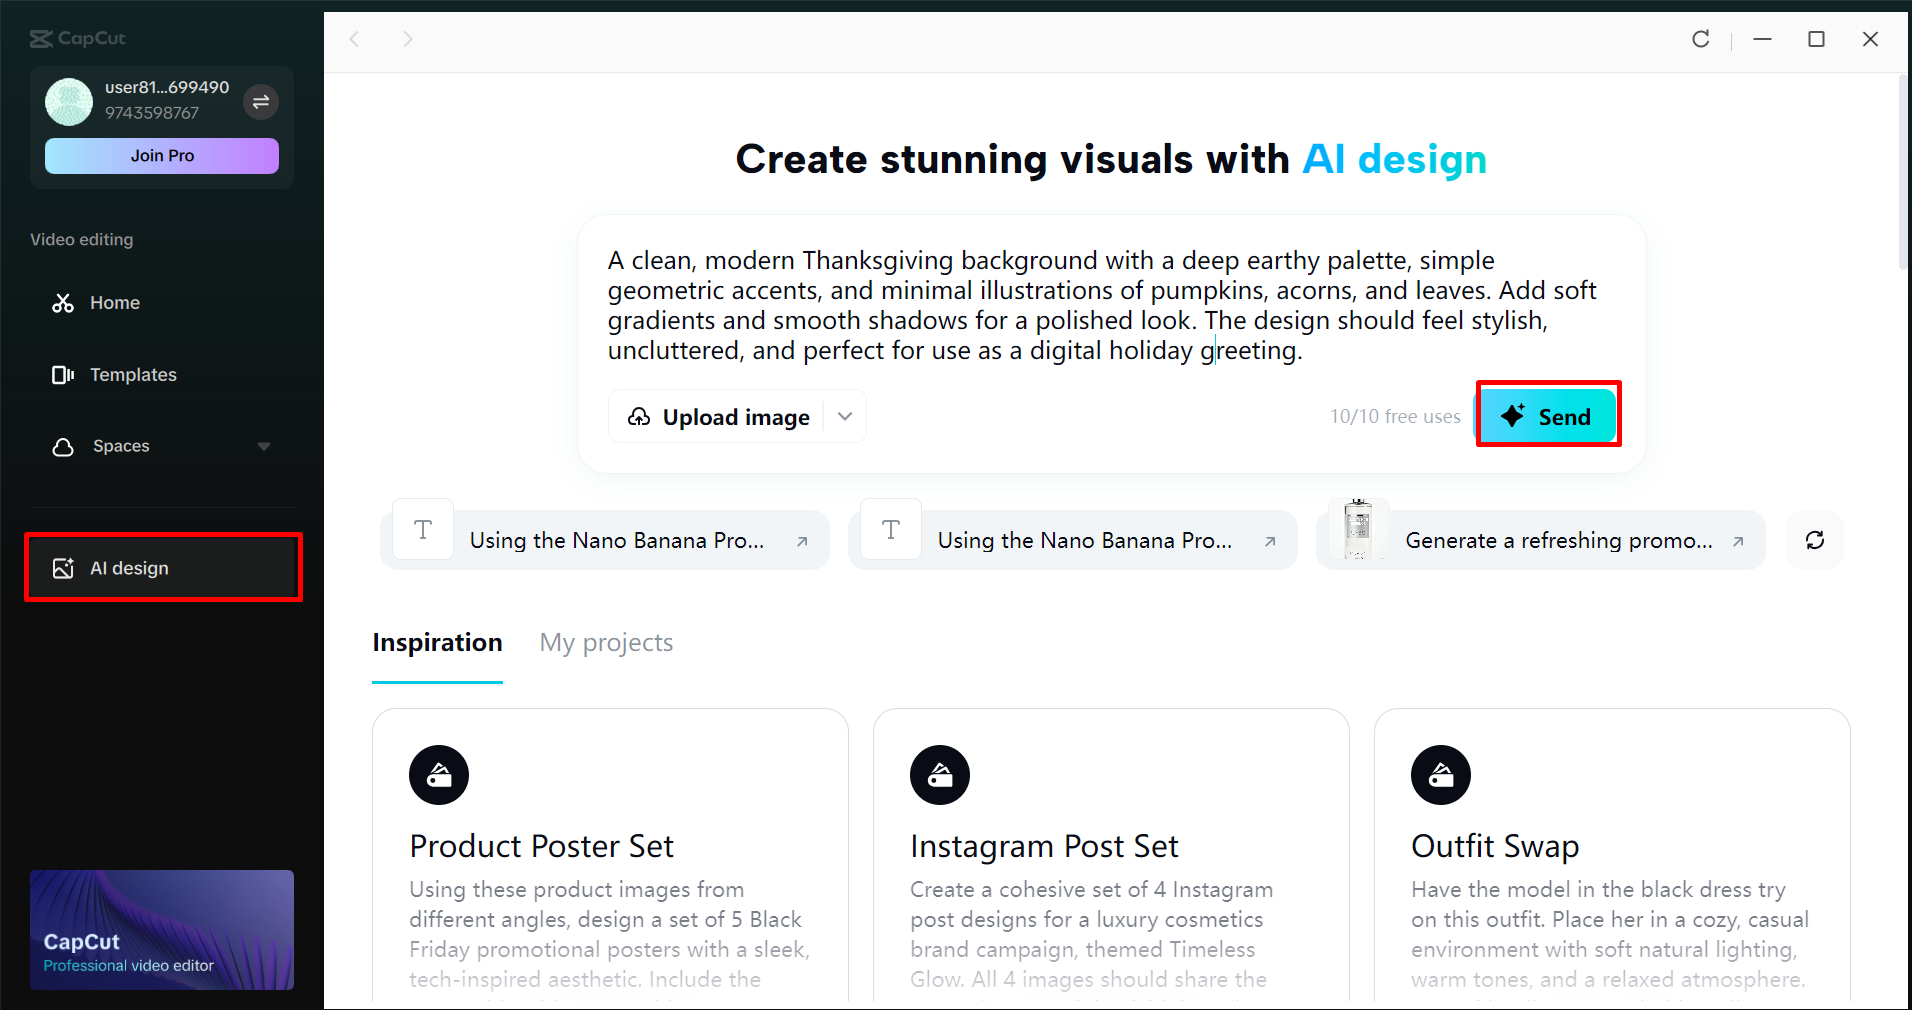Click the switch account icon
Viewport: 1912px width, 1010px height.
261,102
